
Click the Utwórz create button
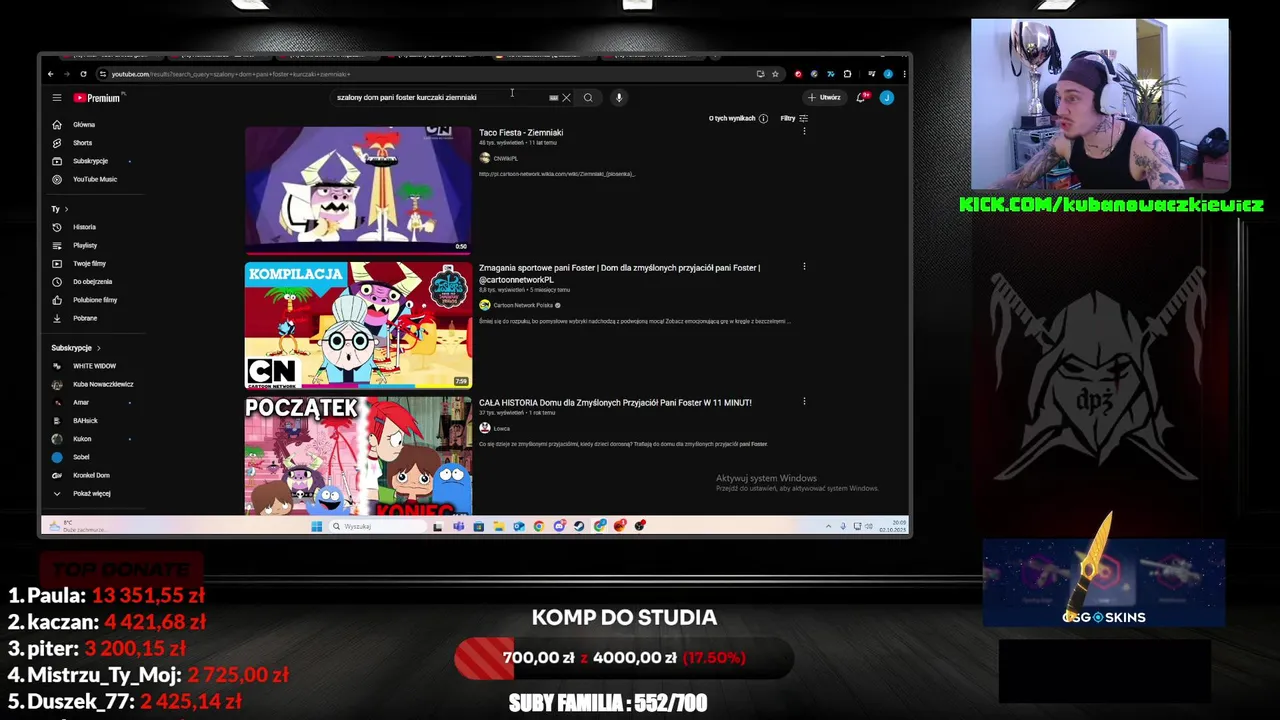point(825,98)
